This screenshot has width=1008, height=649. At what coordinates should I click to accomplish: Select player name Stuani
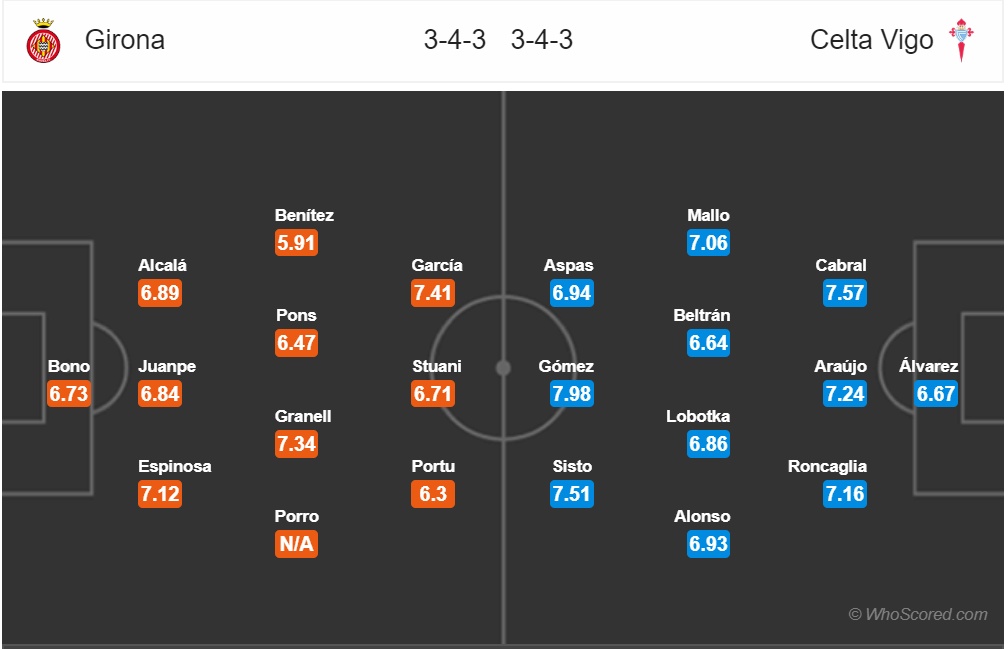(436, 366)
